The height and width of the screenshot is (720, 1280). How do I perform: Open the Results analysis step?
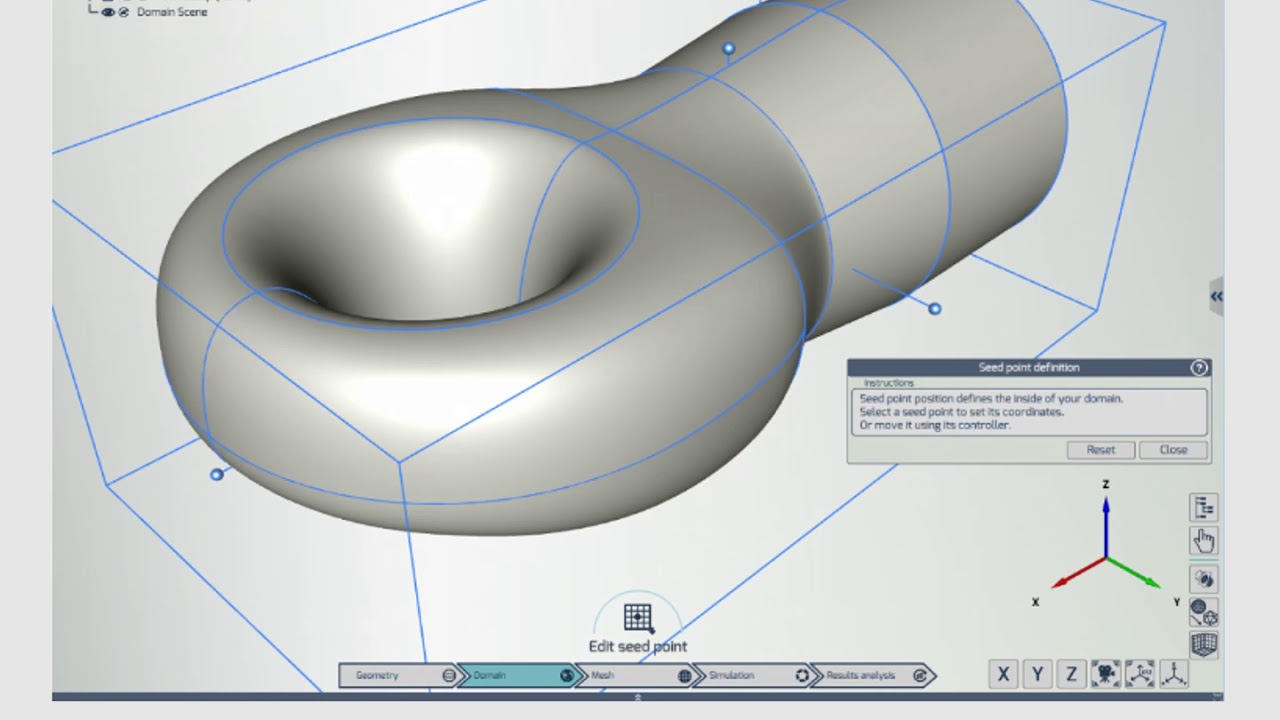point(872,676)
